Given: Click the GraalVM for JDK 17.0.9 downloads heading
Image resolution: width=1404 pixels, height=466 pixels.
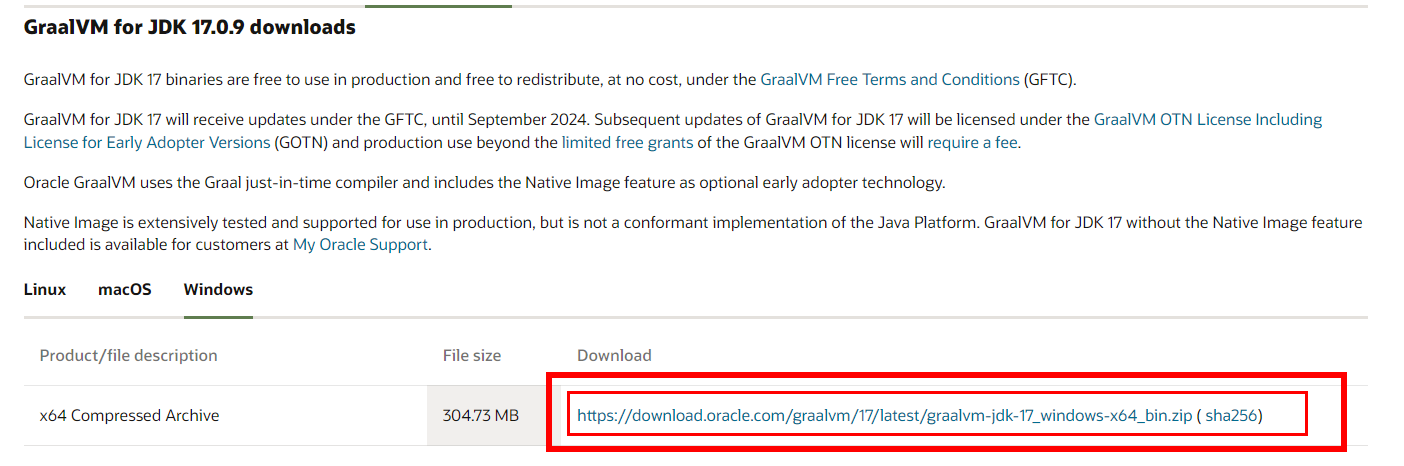Looking at the screenshot, I should point(190,28).
